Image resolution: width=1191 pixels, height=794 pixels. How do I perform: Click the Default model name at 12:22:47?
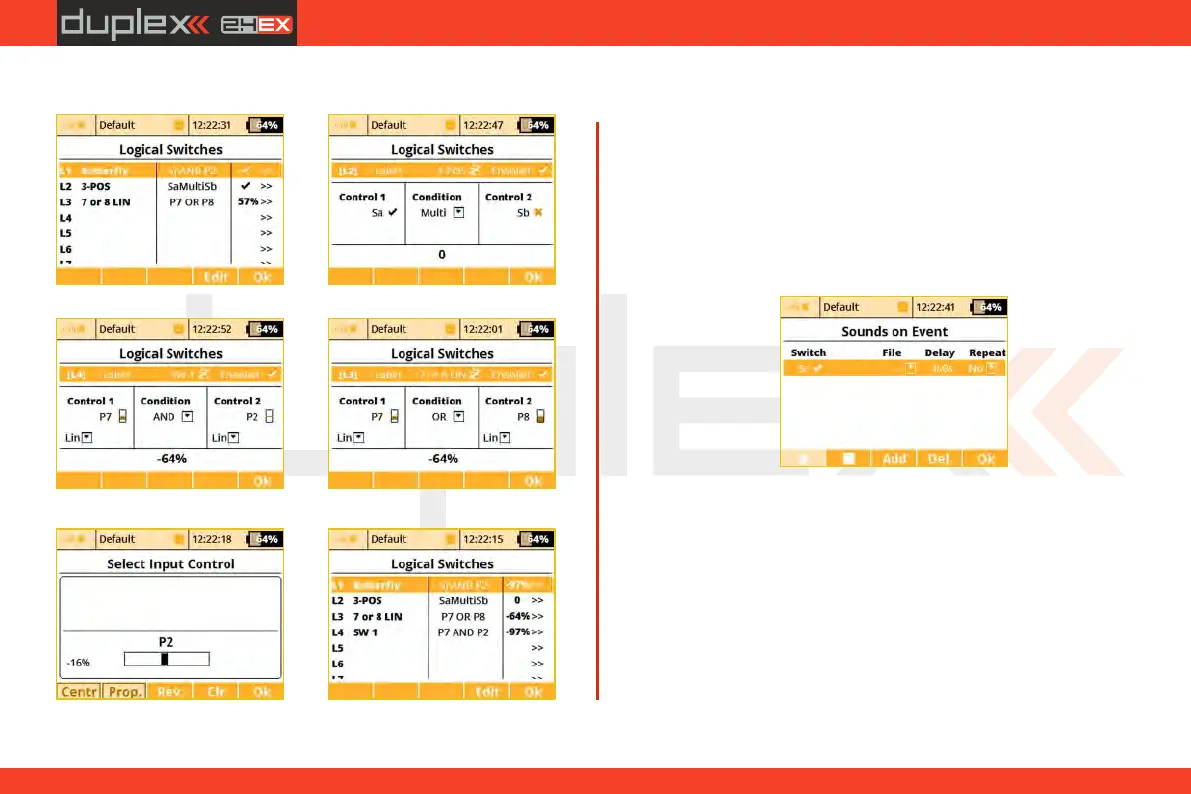click(x=388, y=125)
